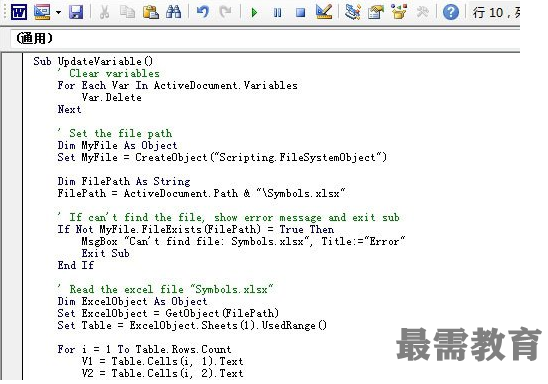Click the "FilePath = ActiveDocument.Path" line
This screenshot has height=384, width=548.
(201, 193)
